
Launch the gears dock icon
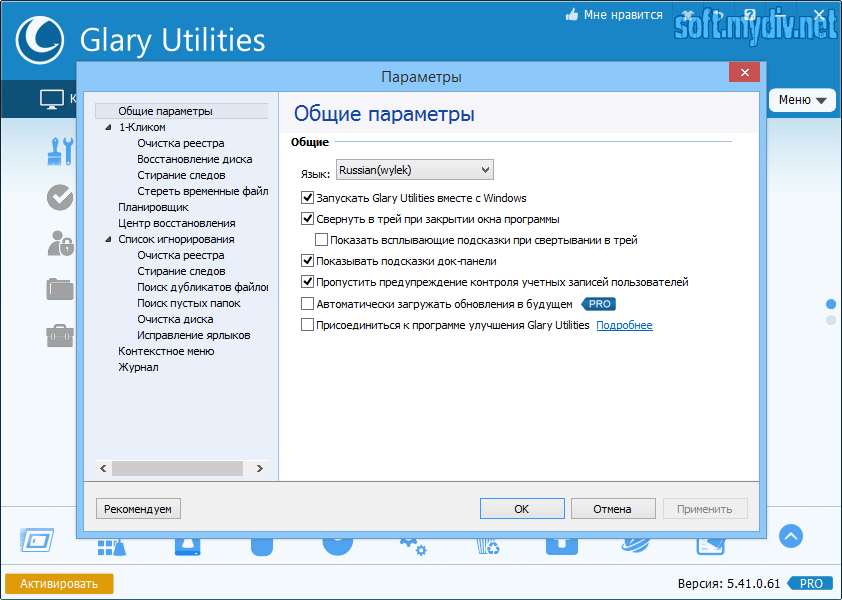tap(413, 547)
